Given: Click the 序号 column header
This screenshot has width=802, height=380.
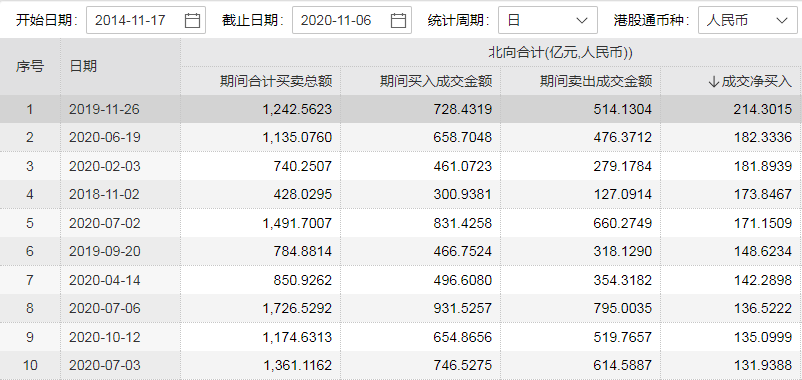Looking at the screenshot, I should click(x=30, y=66).
